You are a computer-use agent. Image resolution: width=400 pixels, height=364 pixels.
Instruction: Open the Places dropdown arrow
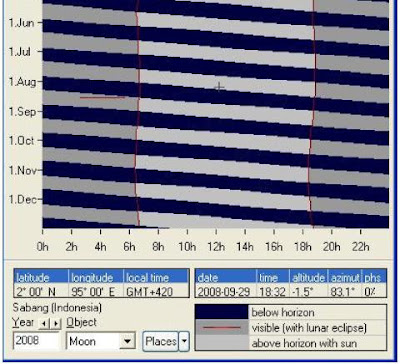coord(184,341)
